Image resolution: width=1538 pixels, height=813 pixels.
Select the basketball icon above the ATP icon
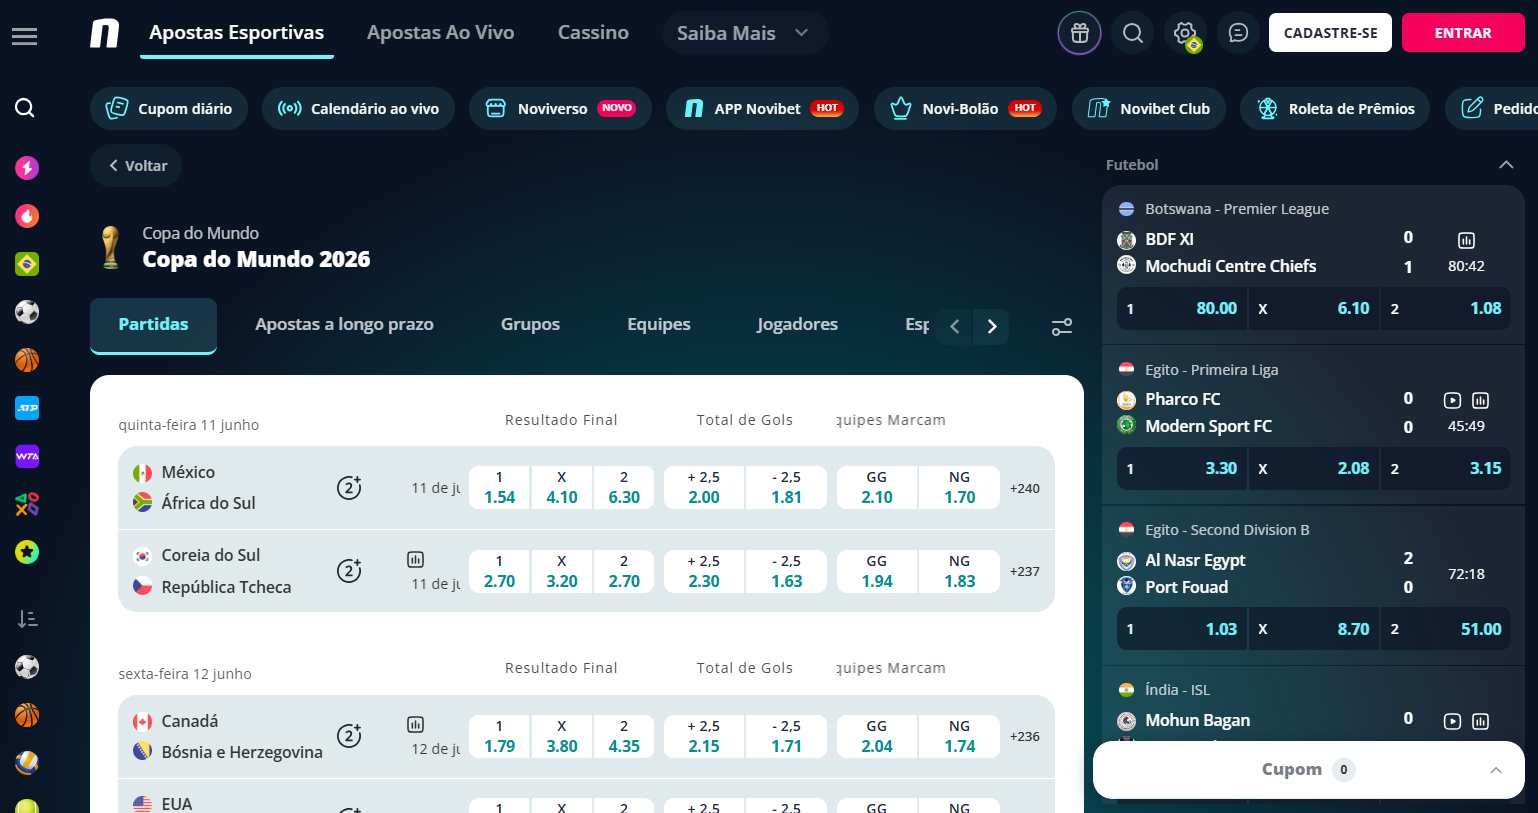(27, 360)
